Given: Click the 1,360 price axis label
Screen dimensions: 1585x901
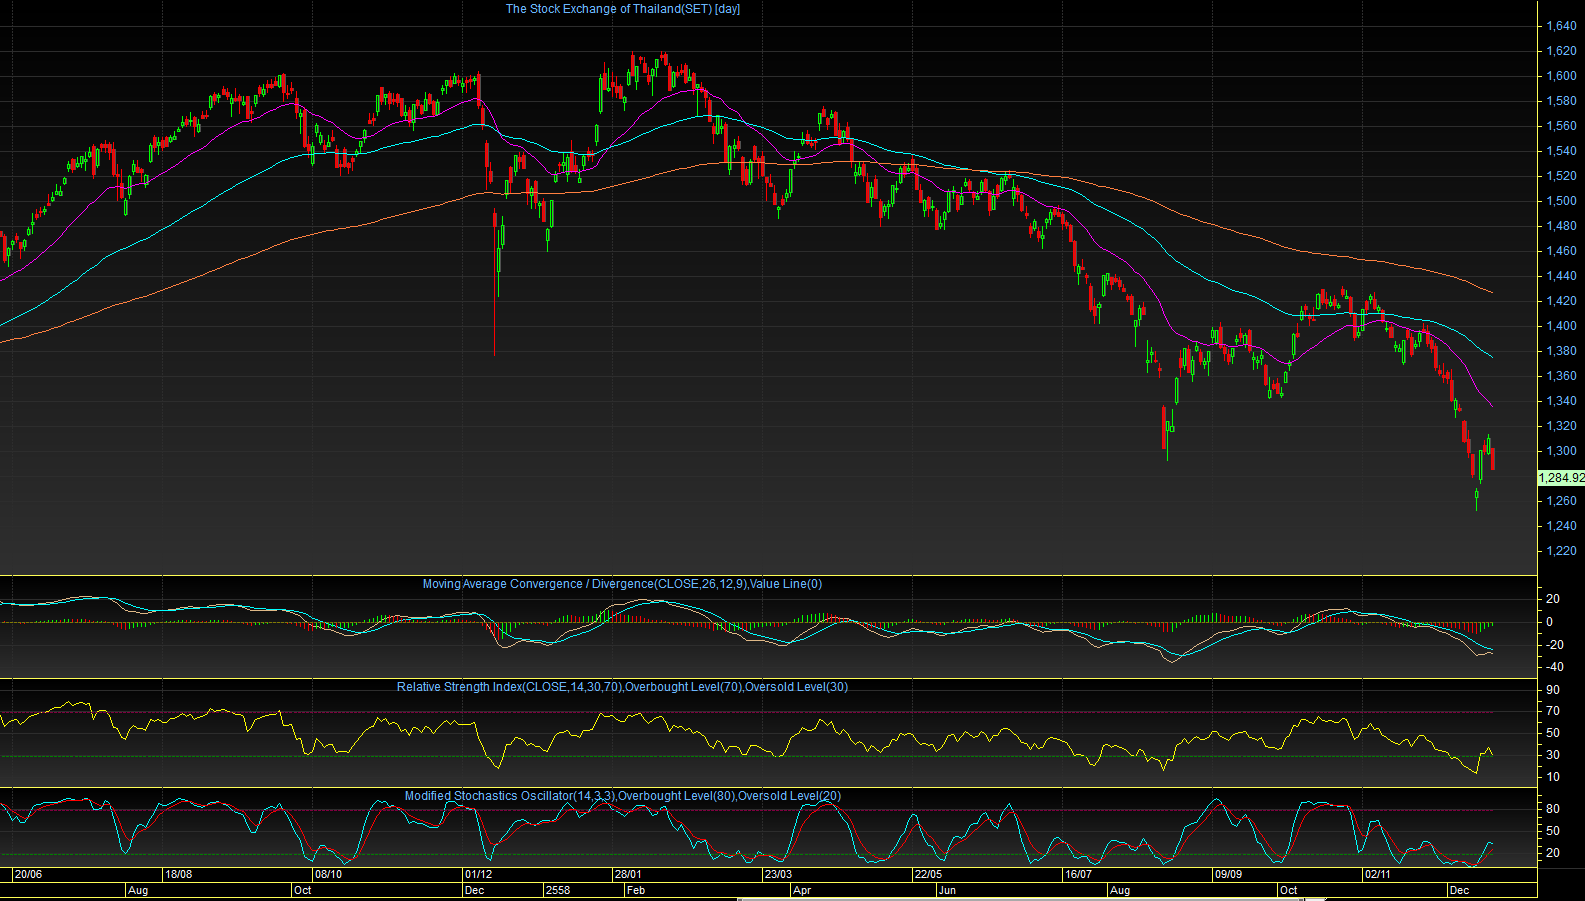Looking at the screenshot, I should click(1561, 376).
